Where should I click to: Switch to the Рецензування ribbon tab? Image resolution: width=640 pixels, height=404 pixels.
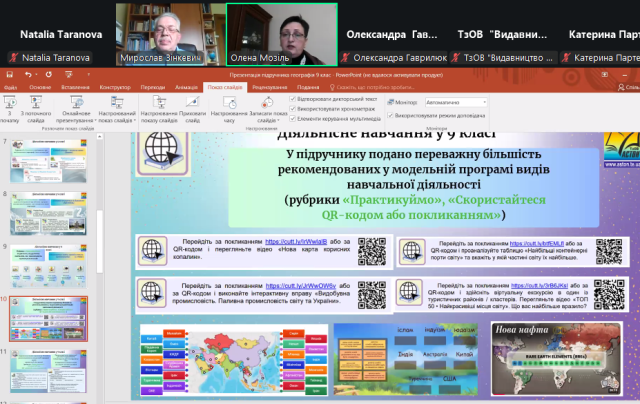(269, 87)
